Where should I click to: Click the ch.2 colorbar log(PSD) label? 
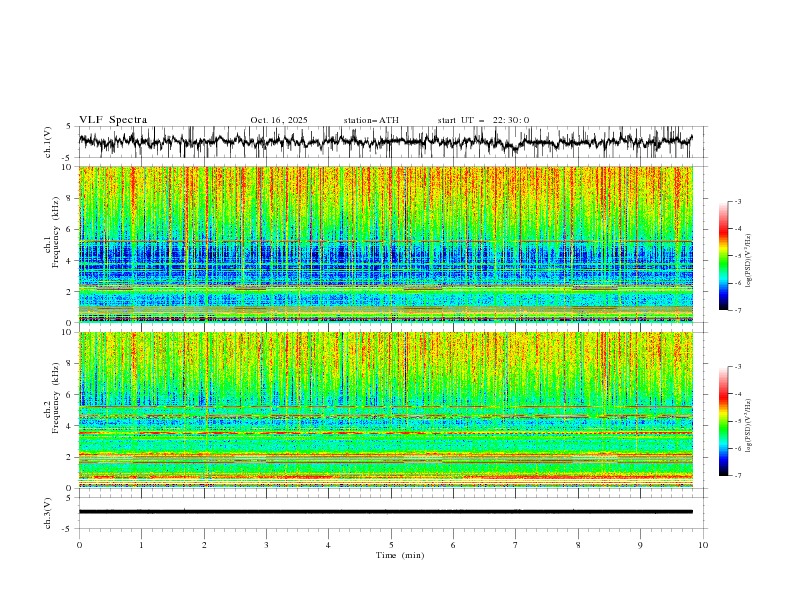[749, 426]
